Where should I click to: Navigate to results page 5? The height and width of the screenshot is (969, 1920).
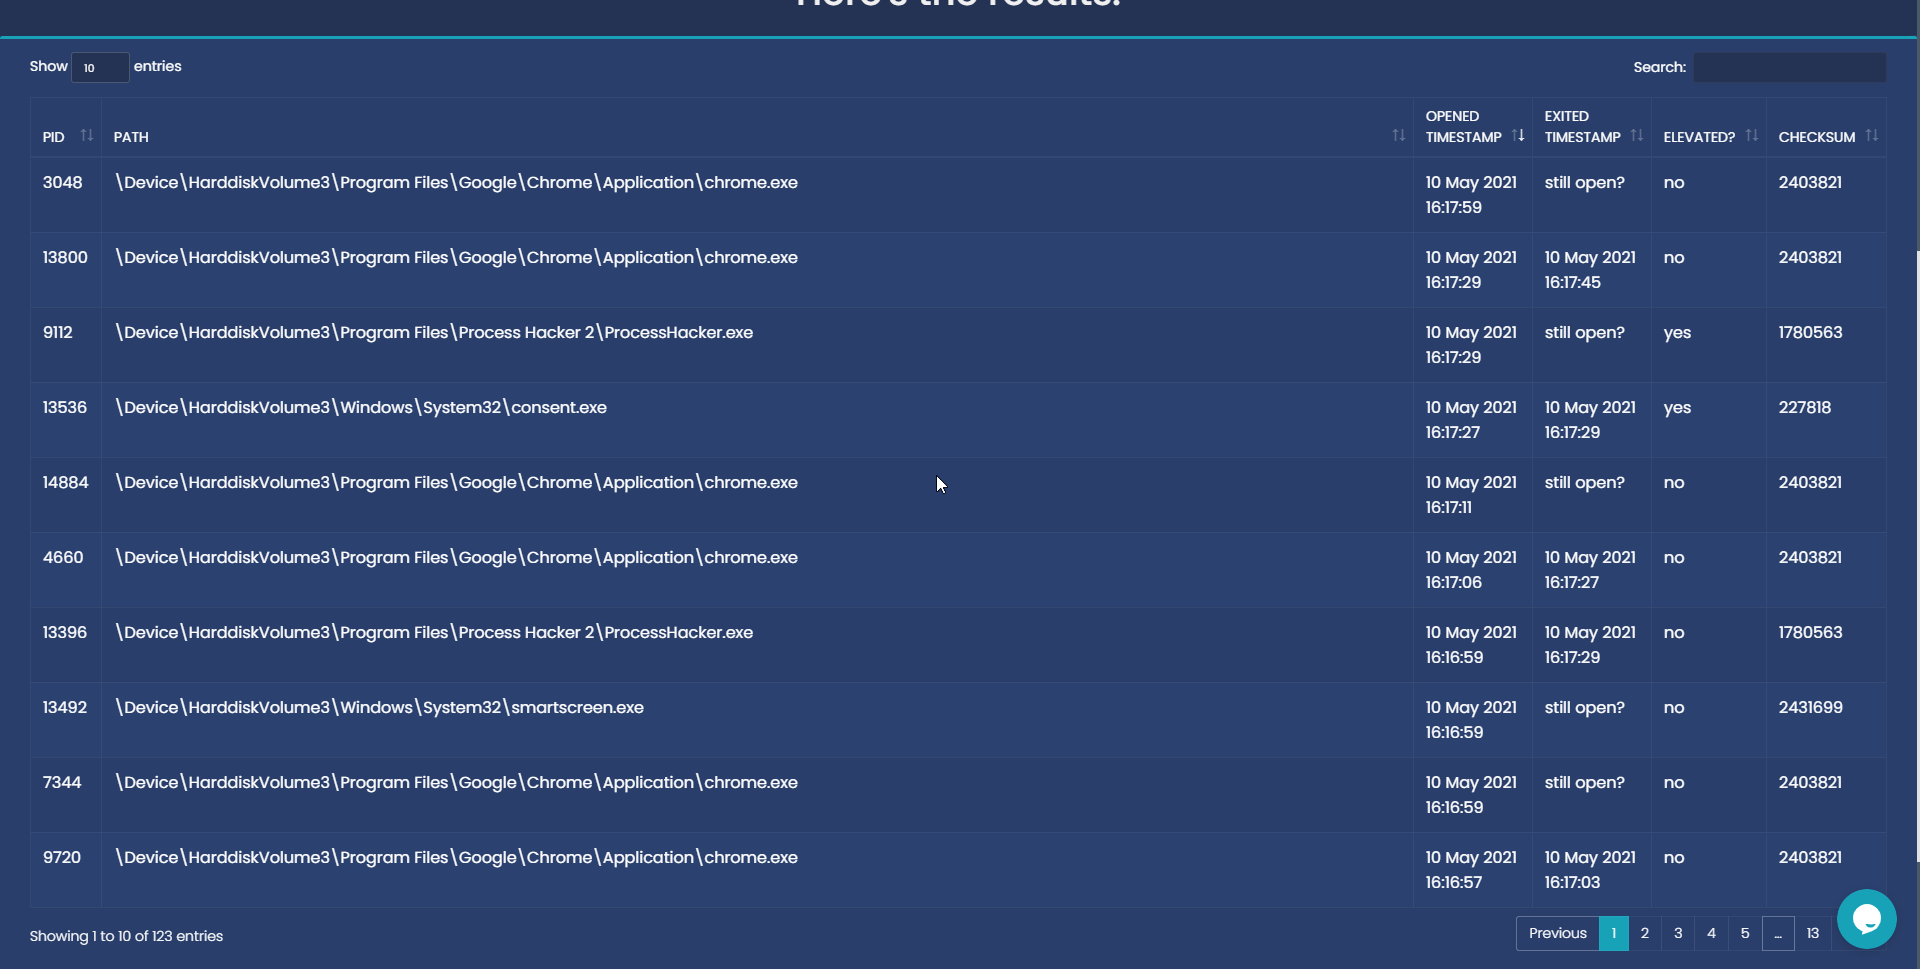1745,933
